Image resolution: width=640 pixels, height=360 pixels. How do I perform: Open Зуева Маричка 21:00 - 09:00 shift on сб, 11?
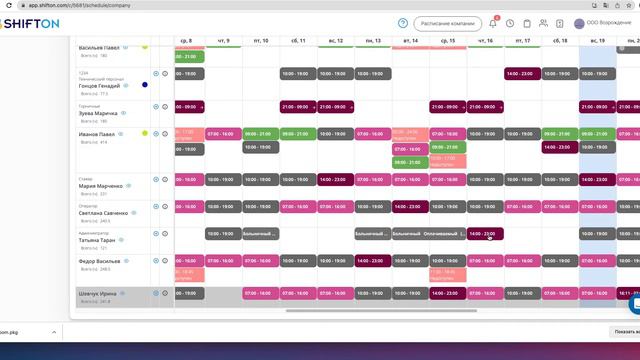point(298,107)
